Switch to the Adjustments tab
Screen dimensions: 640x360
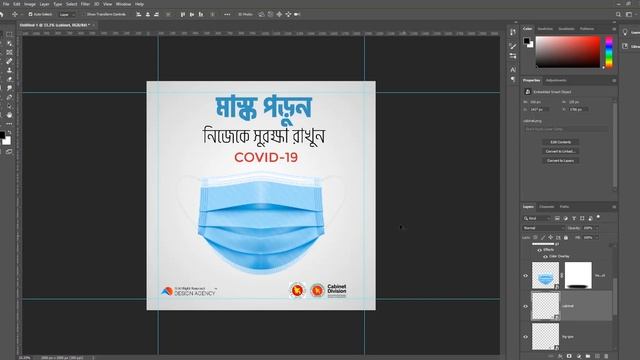[556, 80]
